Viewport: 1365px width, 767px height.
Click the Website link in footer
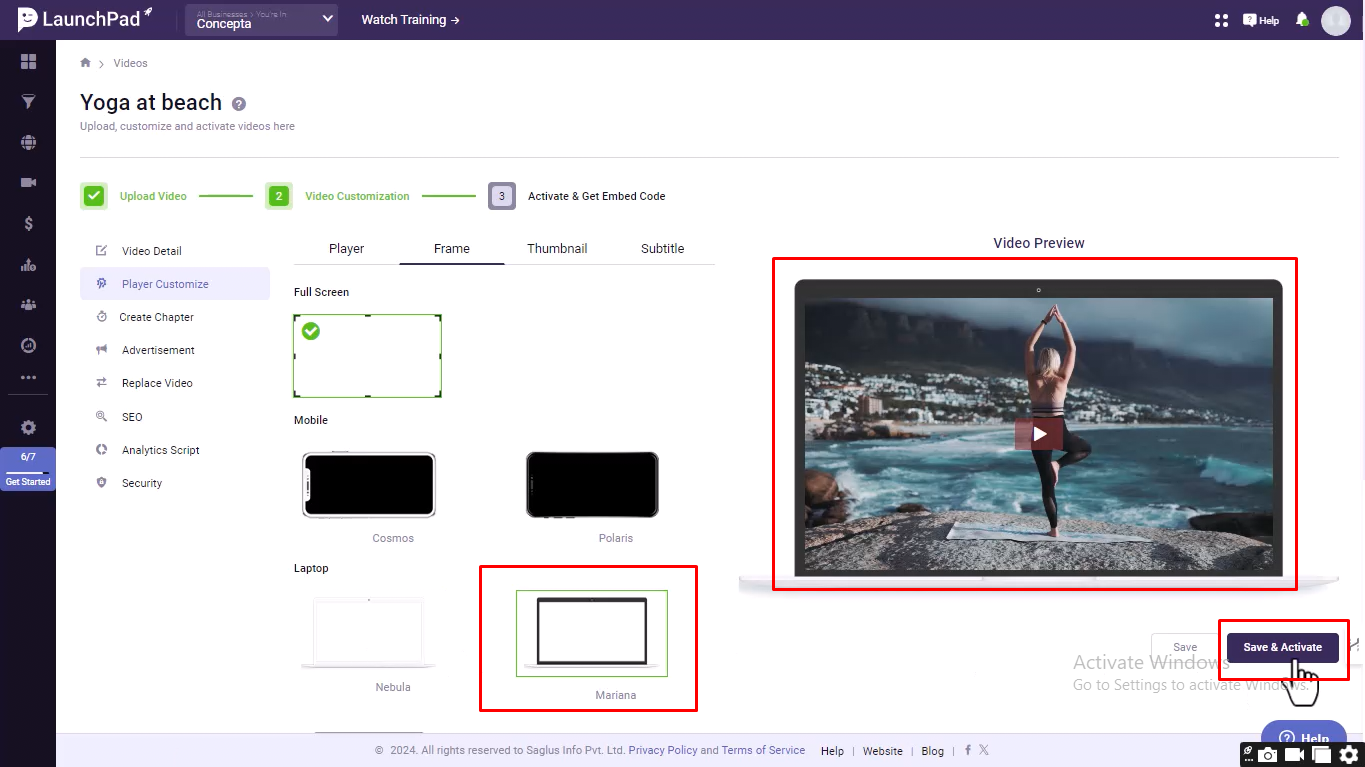(883, 751)
